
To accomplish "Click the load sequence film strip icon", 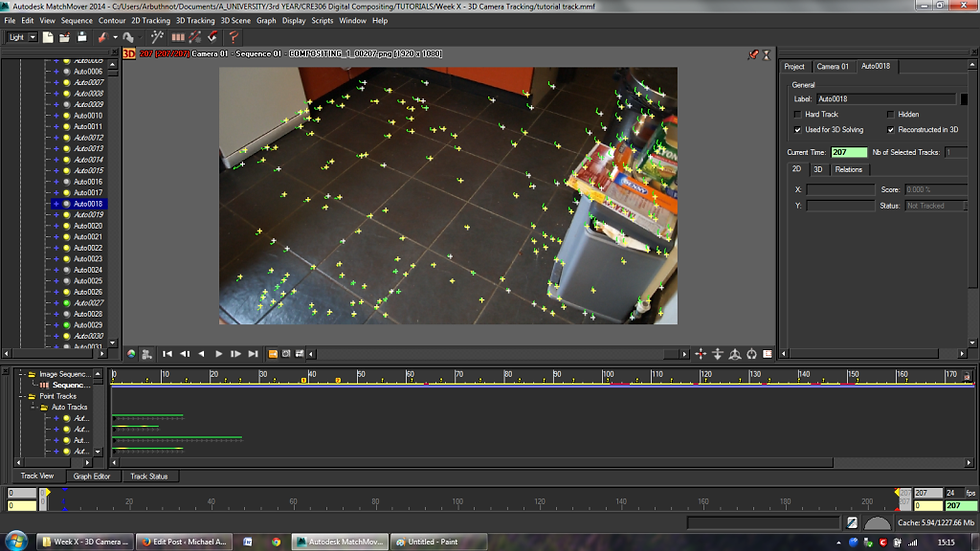I will [178, 37].
